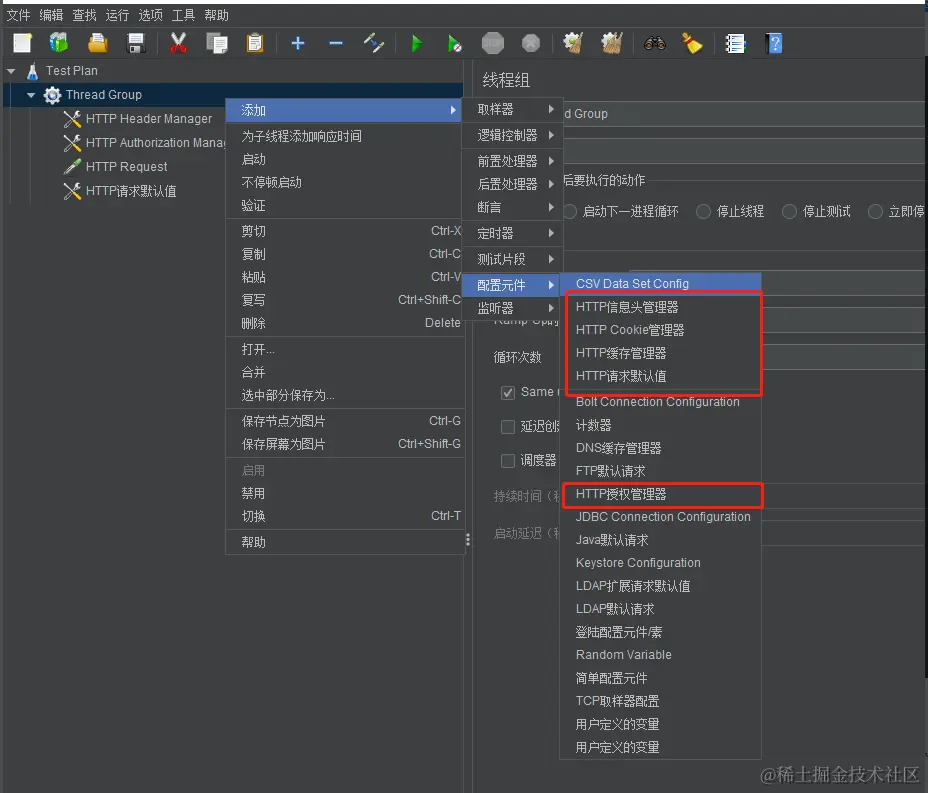Click the Cut scissors icon
928x793 pixels.
tap(178, 43)
